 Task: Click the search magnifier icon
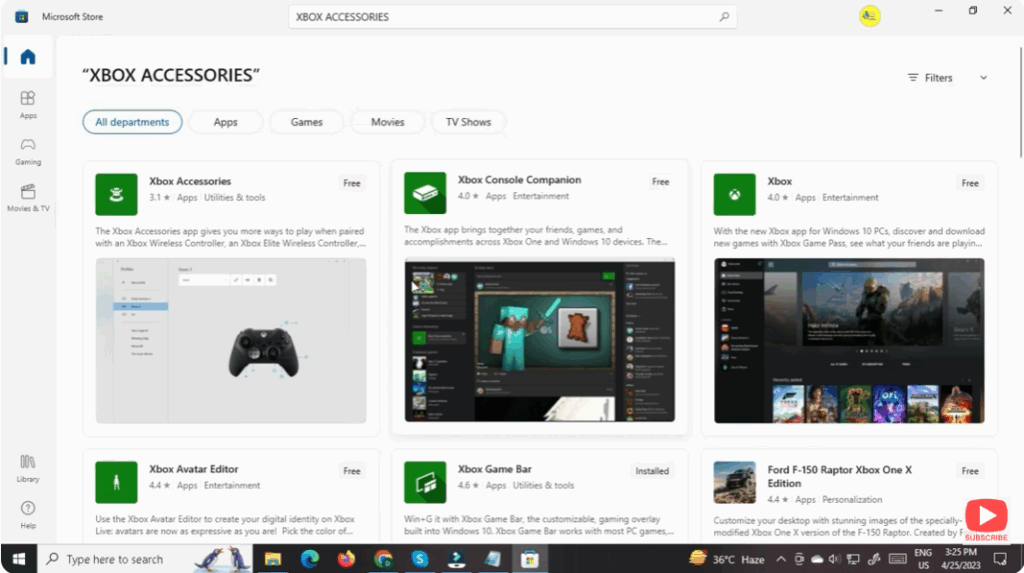pyautogui.click(x=724, y=17)
